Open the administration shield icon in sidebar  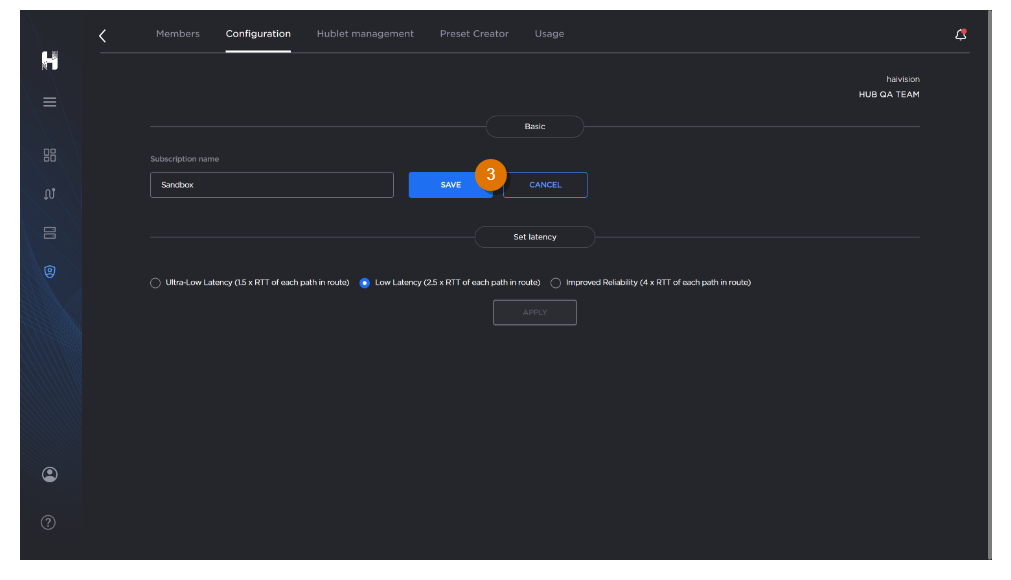point(49,271)
